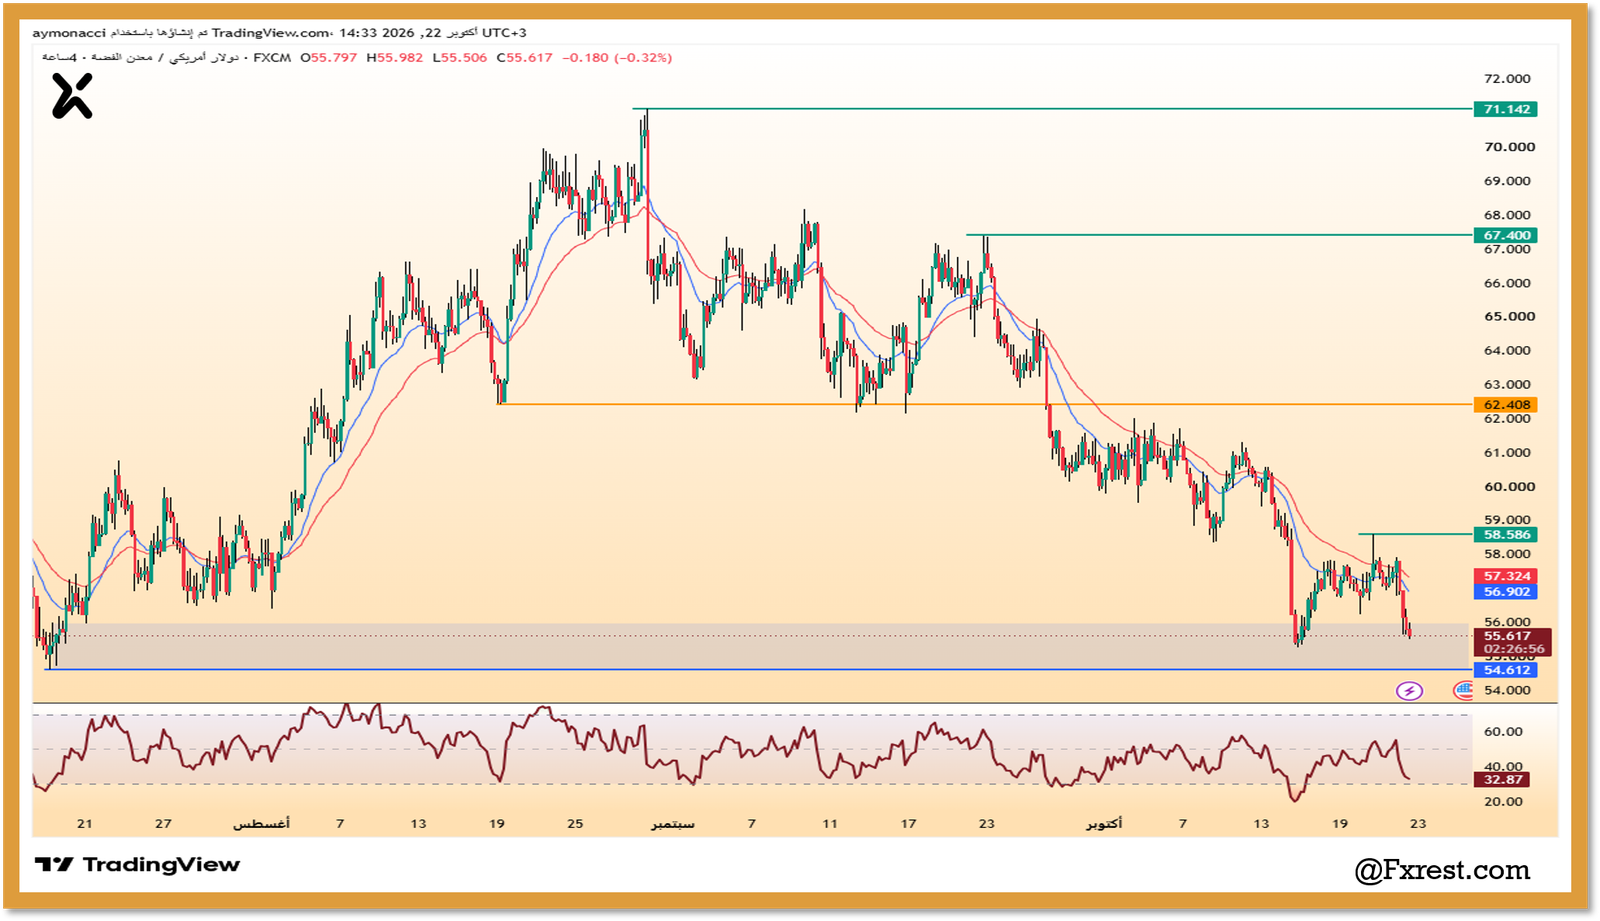Click the open value O55.797
Viewport: 1600px width, 921px height.
click(329, 58)
